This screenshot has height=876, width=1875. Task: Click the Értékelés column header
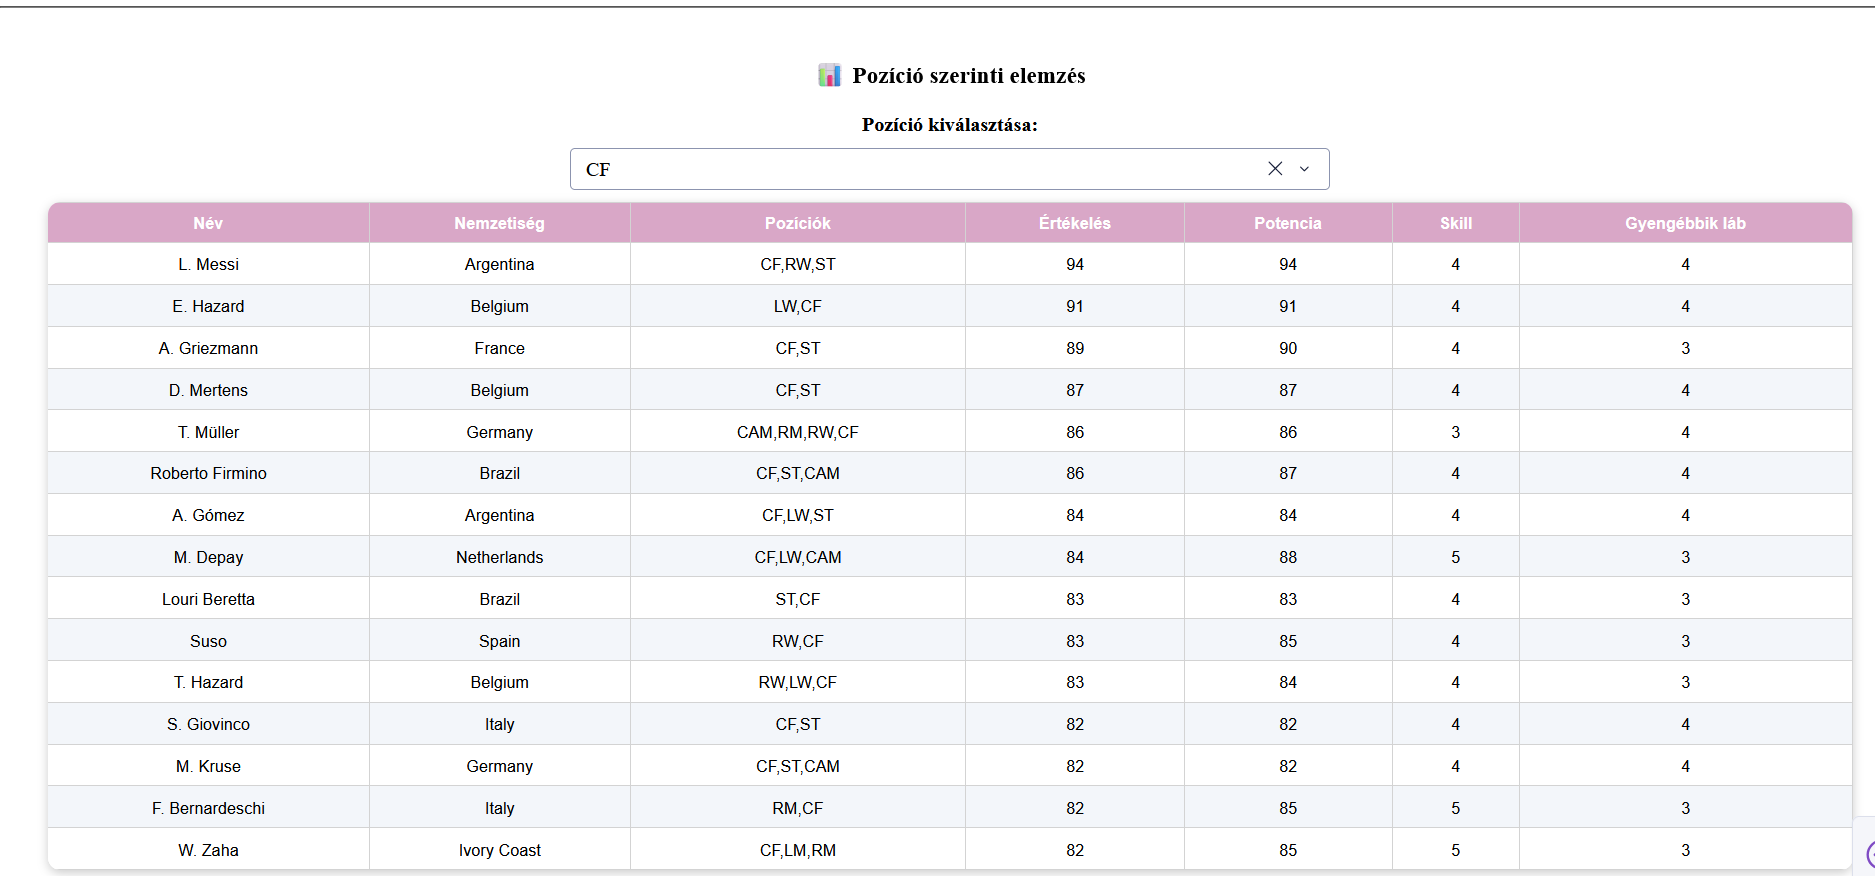pos(1074,223)
